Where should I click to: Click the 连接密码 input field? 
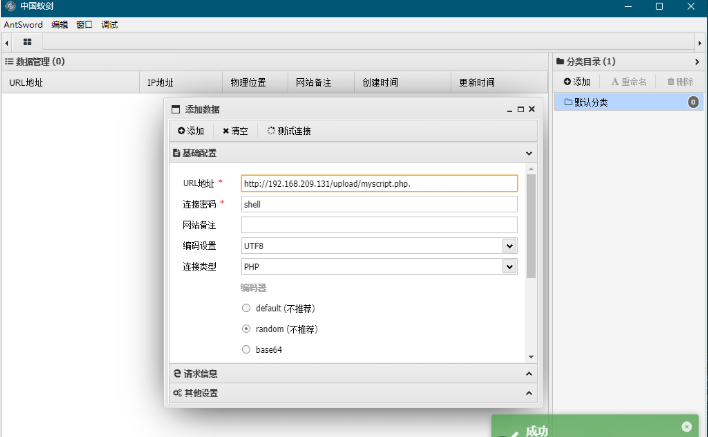[x=379, y=205]
